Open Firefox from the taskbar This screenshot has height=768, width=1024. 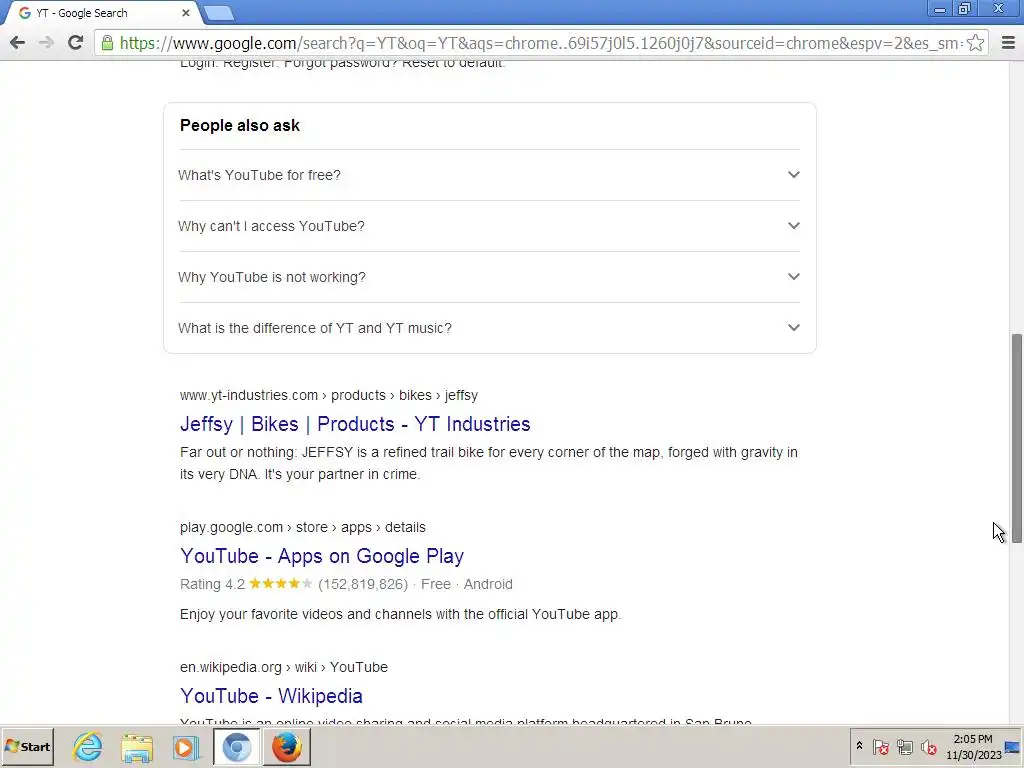(287, 746)
